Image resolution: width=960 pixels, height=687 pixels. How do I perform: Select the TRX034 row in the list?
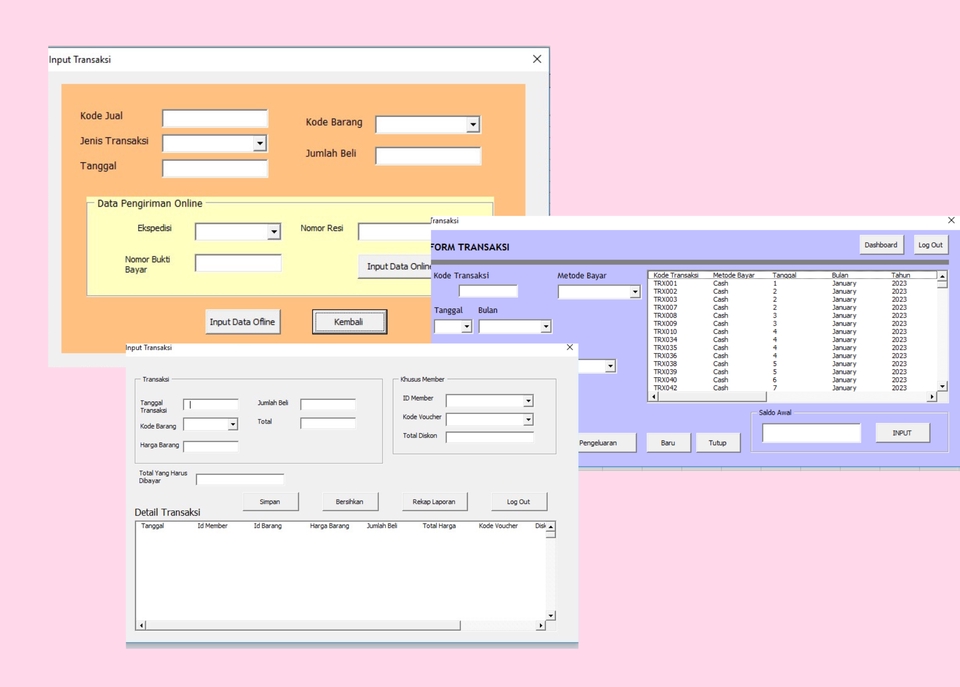coord(792,339)
